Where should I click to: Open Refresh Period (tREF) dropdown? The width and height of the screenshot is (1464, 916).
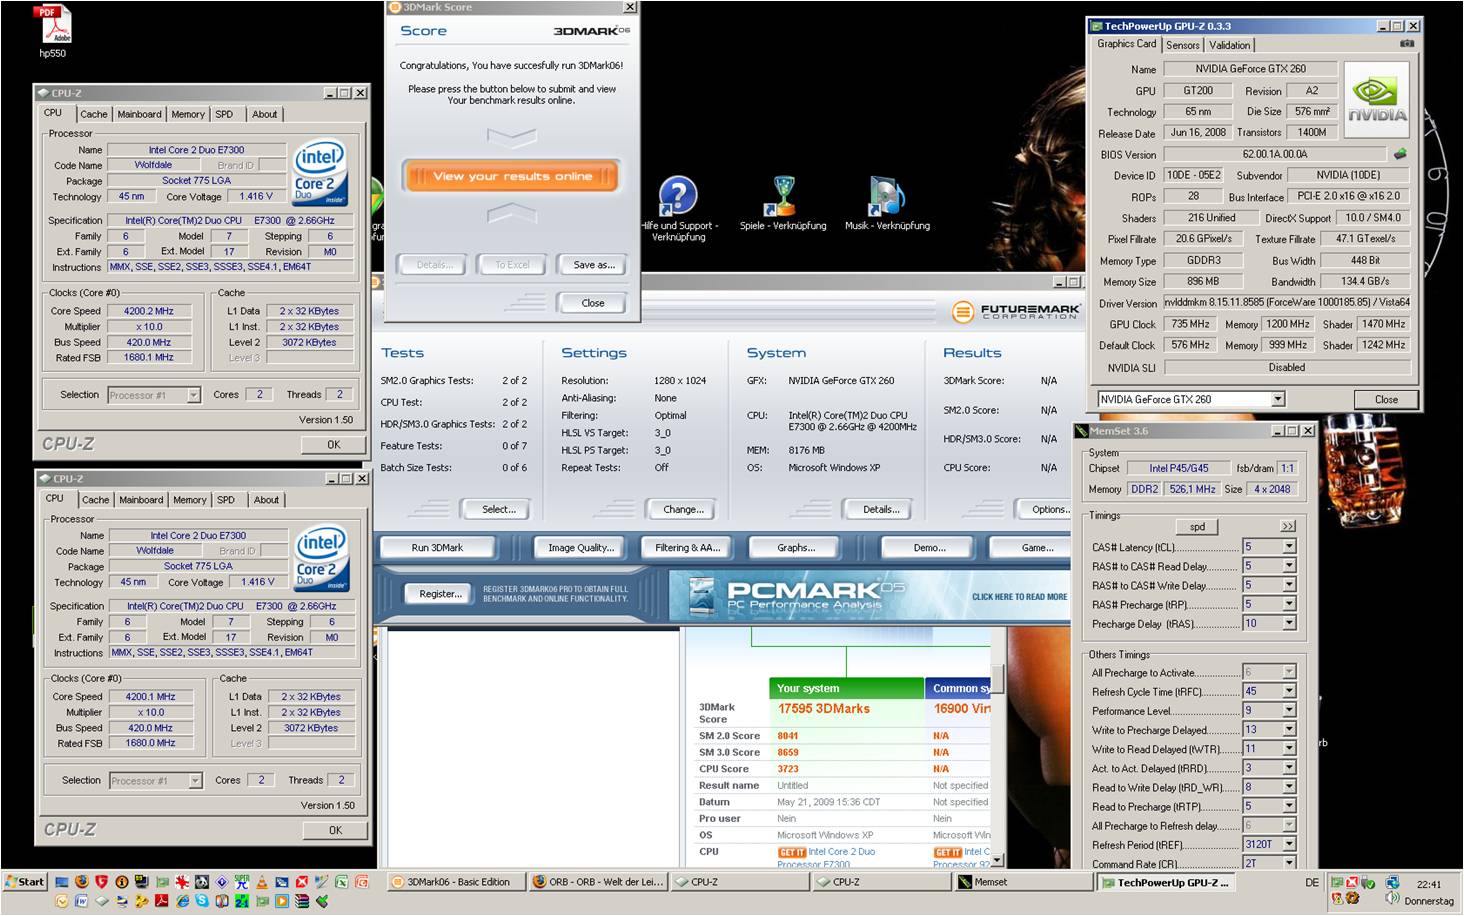point(1289,844)
